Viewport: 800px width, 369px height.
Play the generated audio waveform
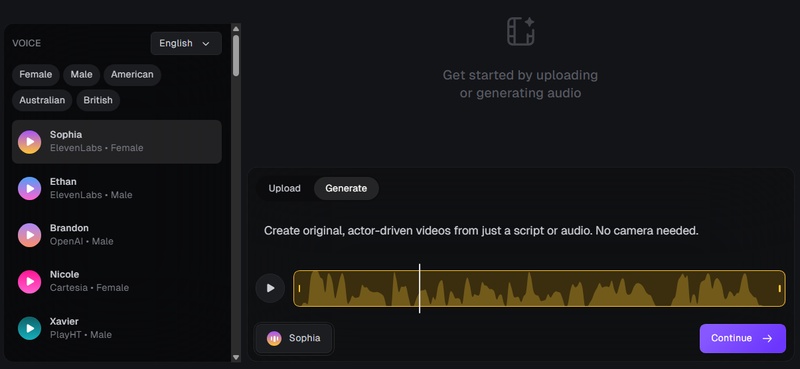270,288
